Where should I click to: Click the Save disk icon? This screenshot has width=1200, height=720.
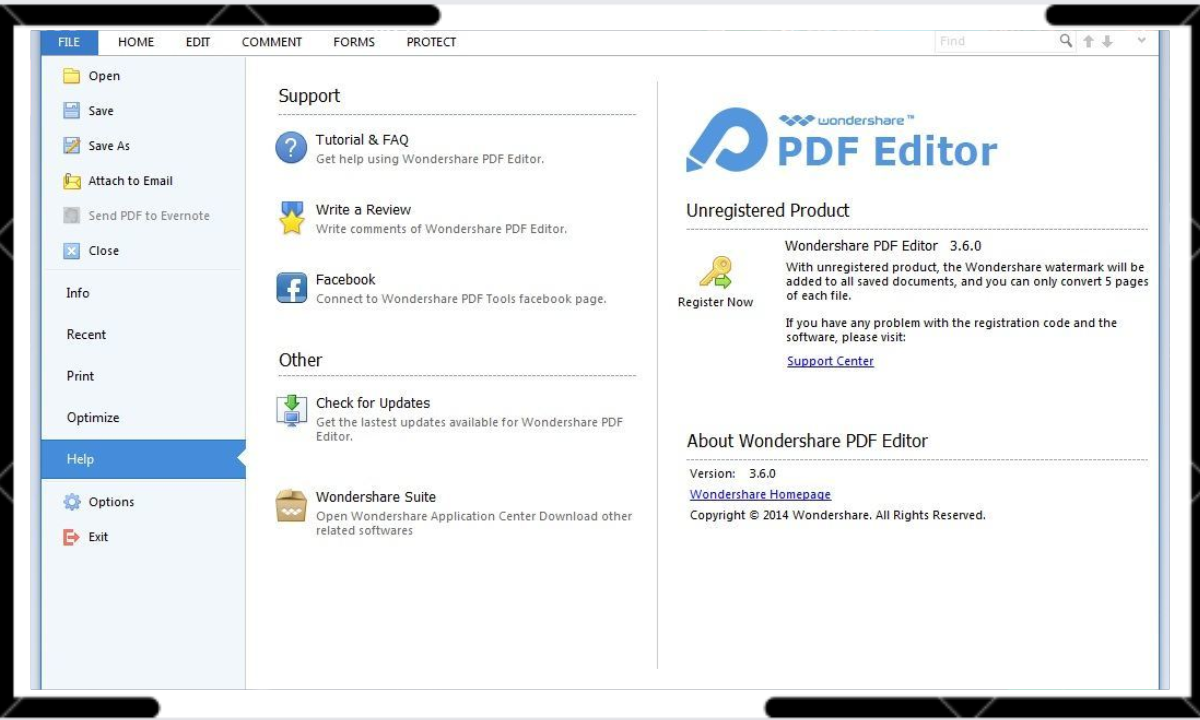click(x=71, y=111)
